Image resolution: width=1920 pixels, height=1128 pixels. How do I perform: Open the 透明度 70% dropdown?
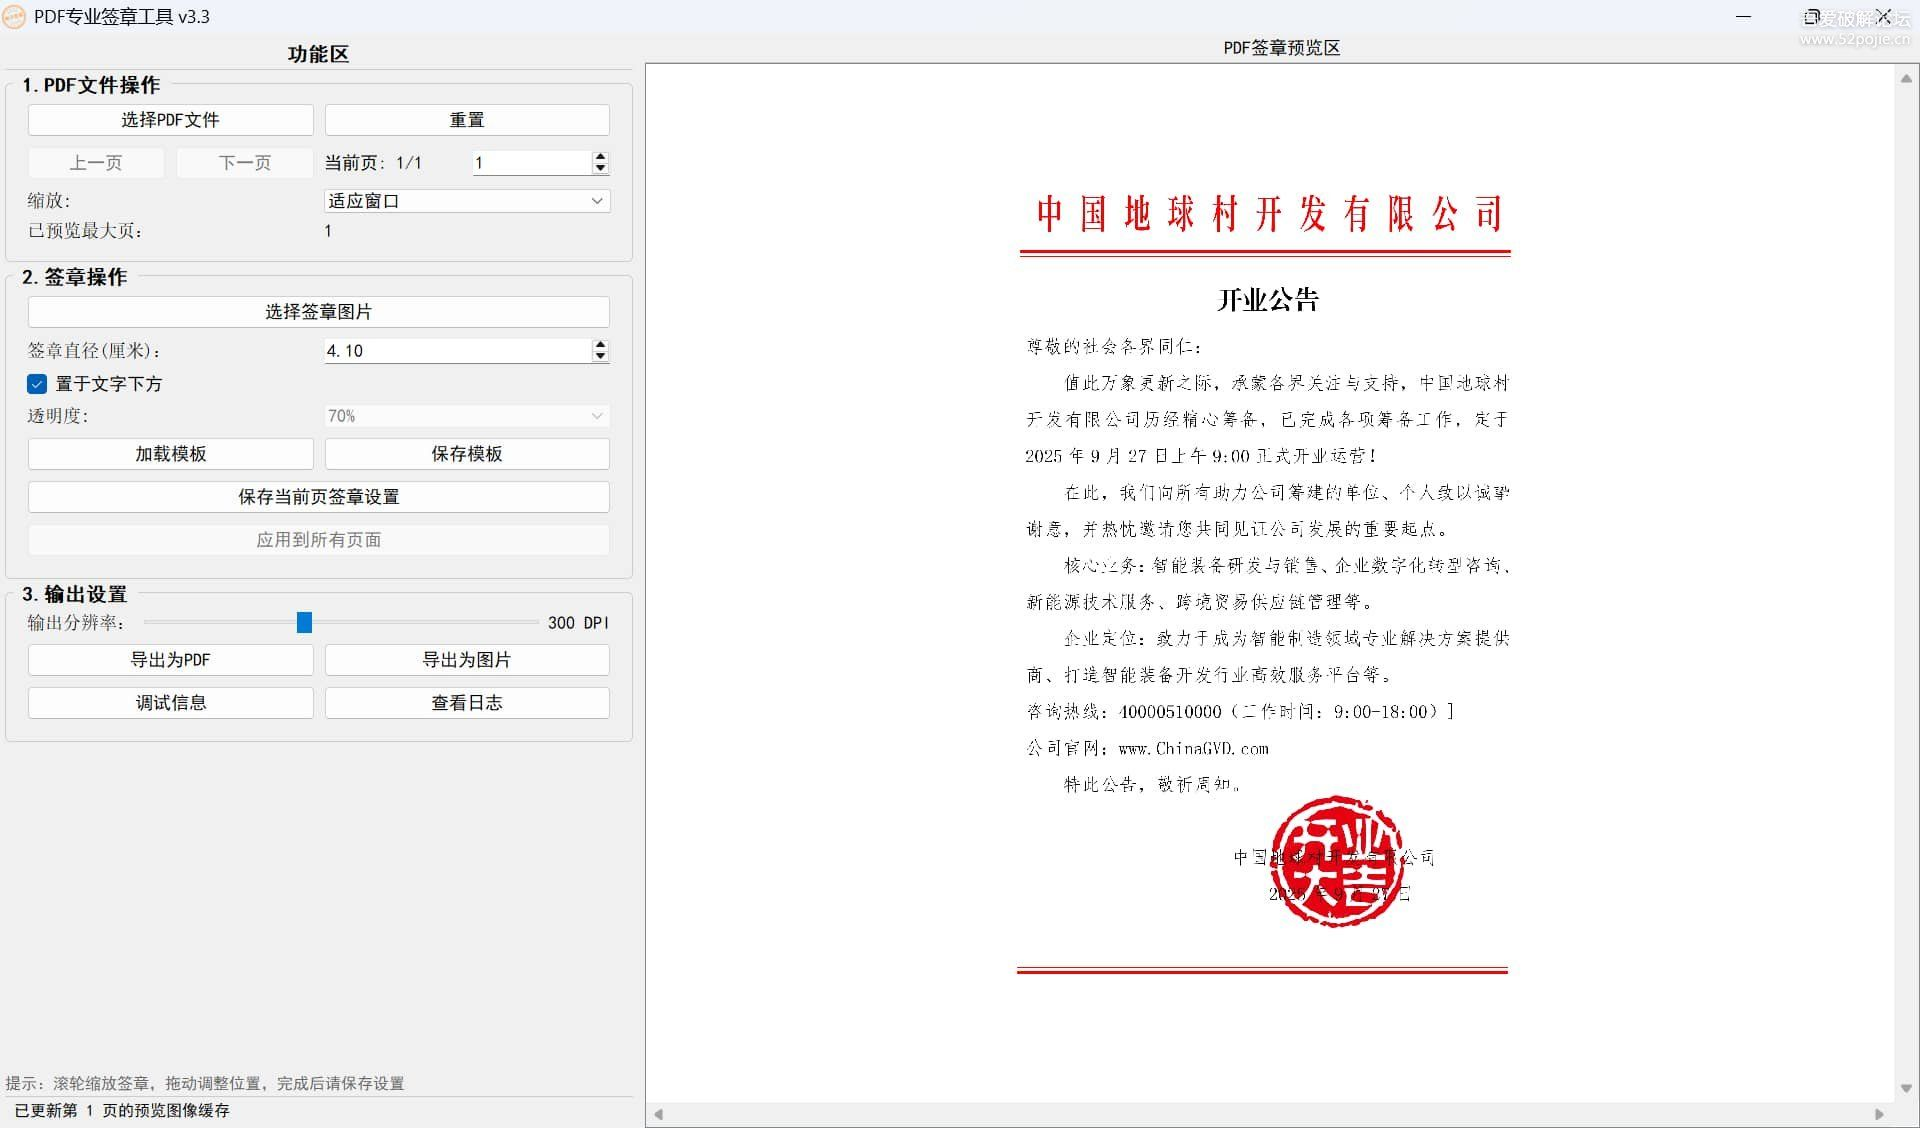click(x=467, y=416)
